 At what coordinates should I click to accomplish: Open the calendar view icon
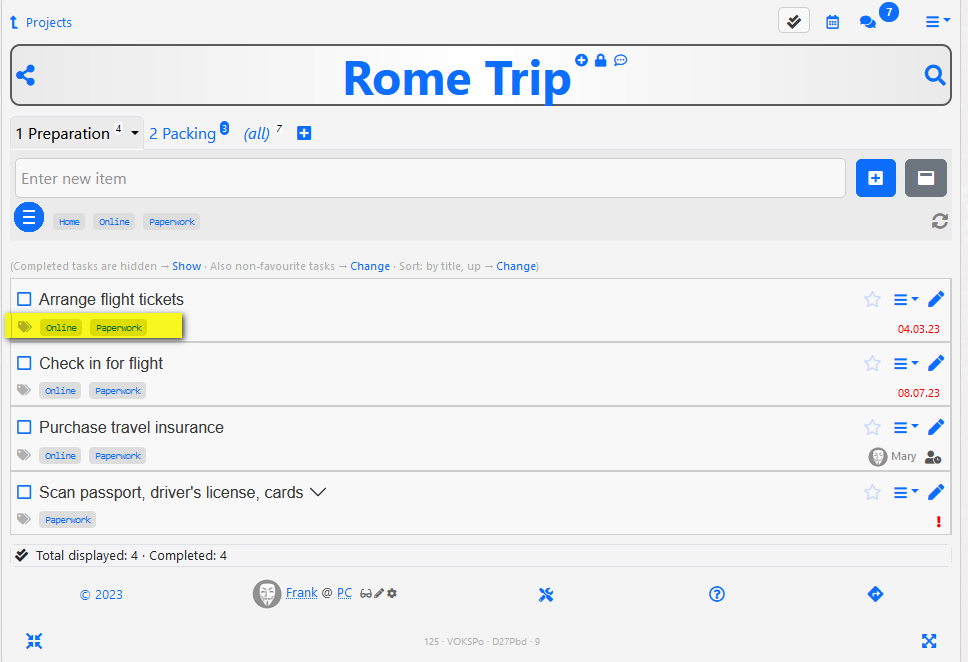coord(832,22)
